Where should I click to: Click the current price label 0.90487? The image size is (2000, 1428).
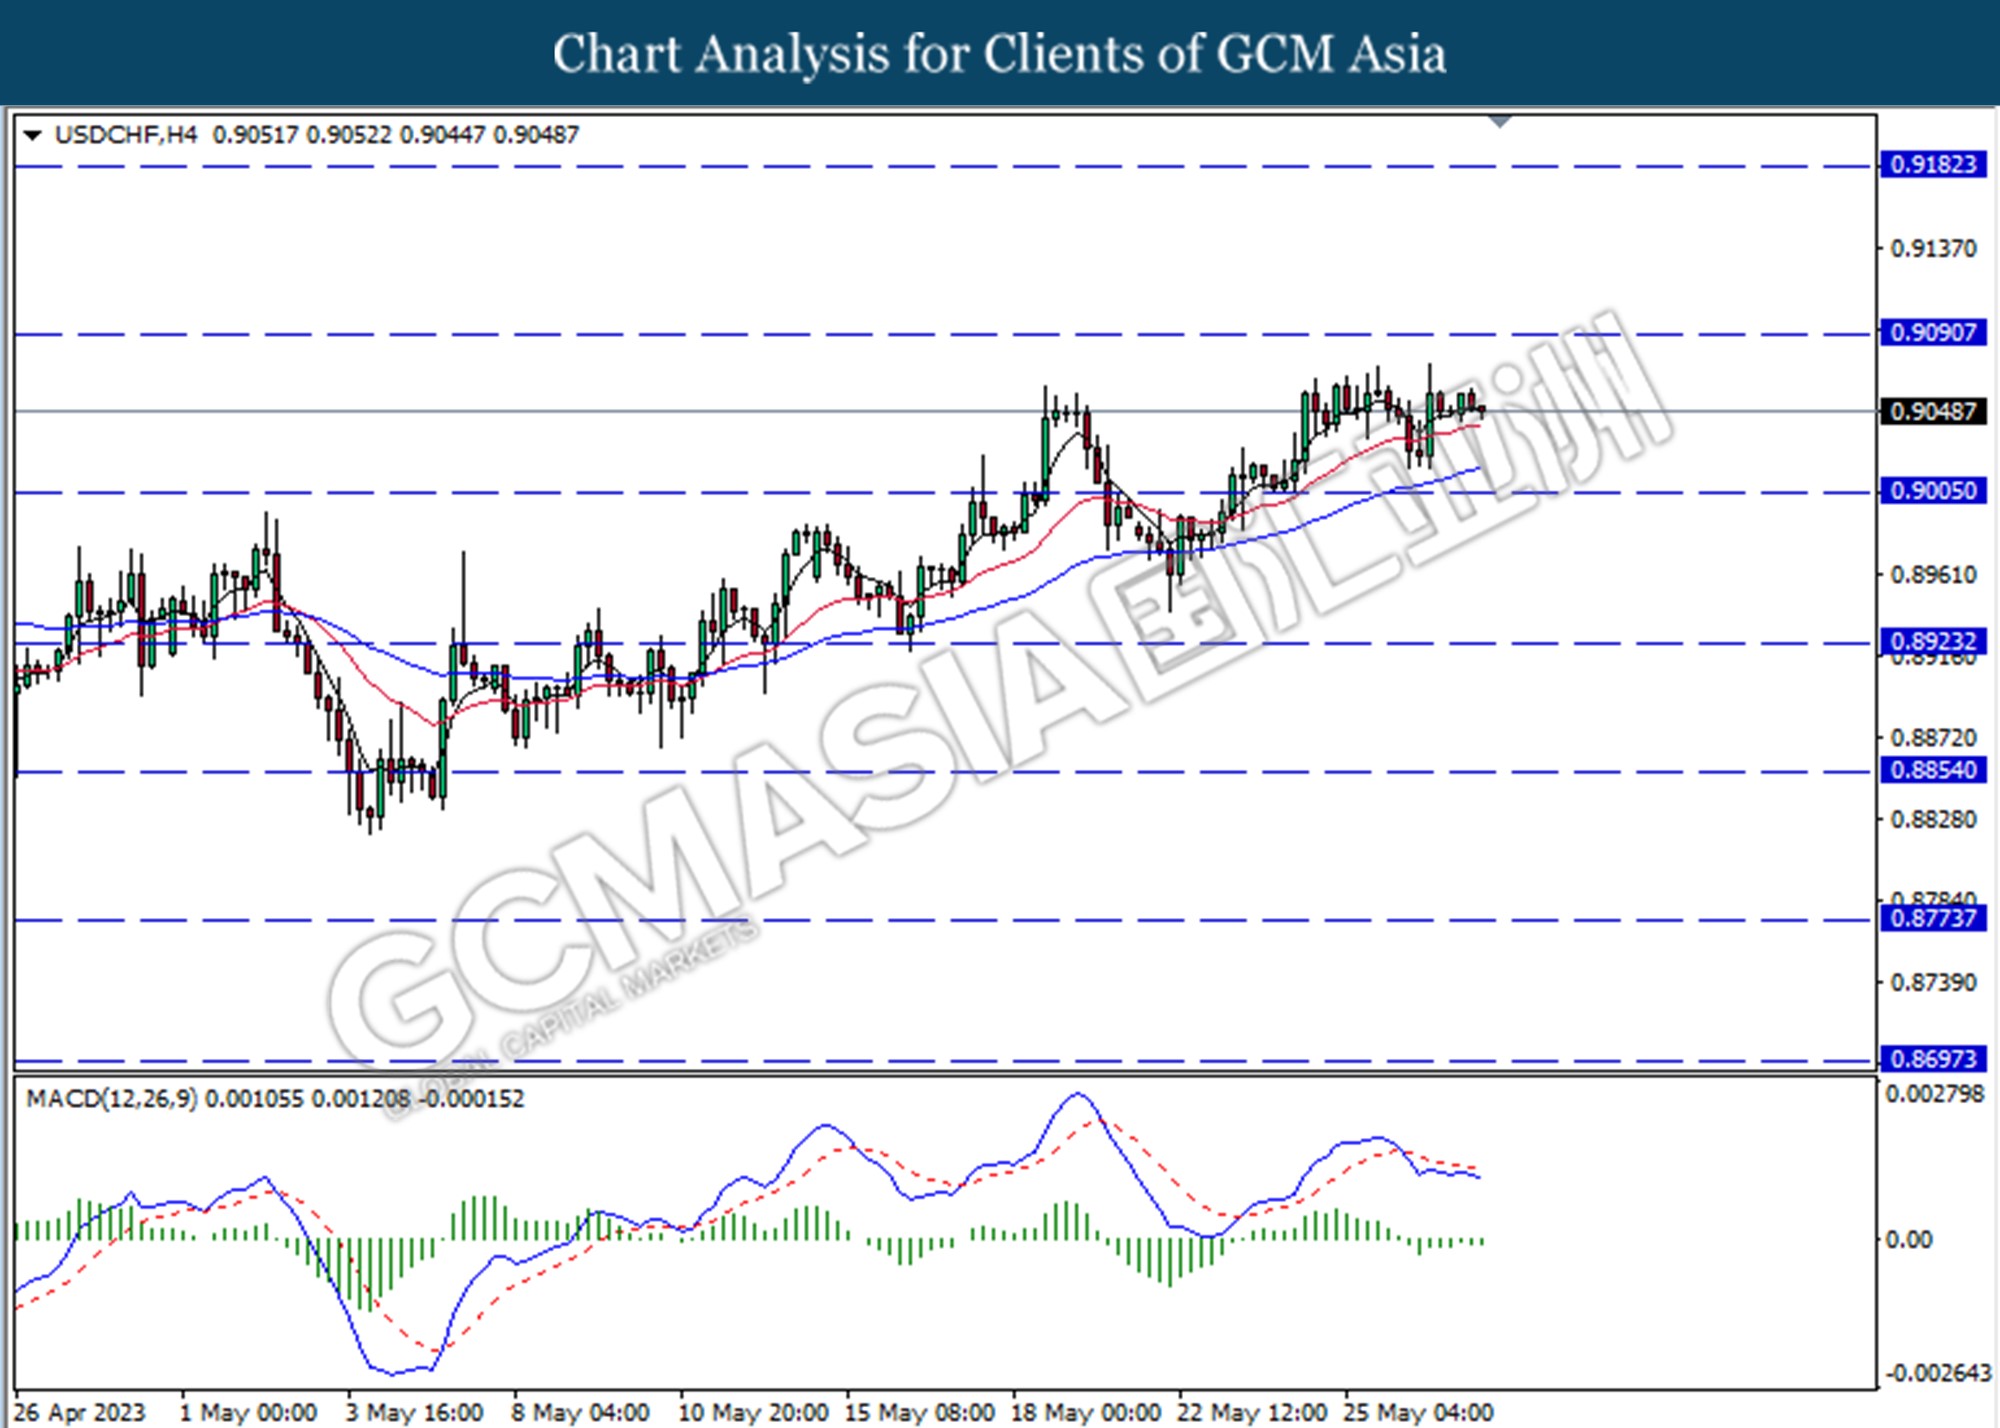pos(1933,411)
